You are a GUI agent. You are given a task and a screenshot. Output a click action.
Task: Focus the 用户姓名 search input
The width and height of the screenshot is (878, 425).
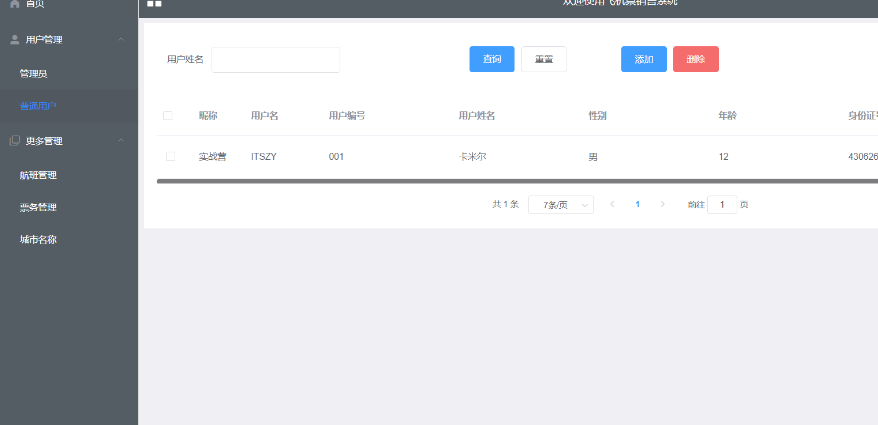tap(275, 60)
